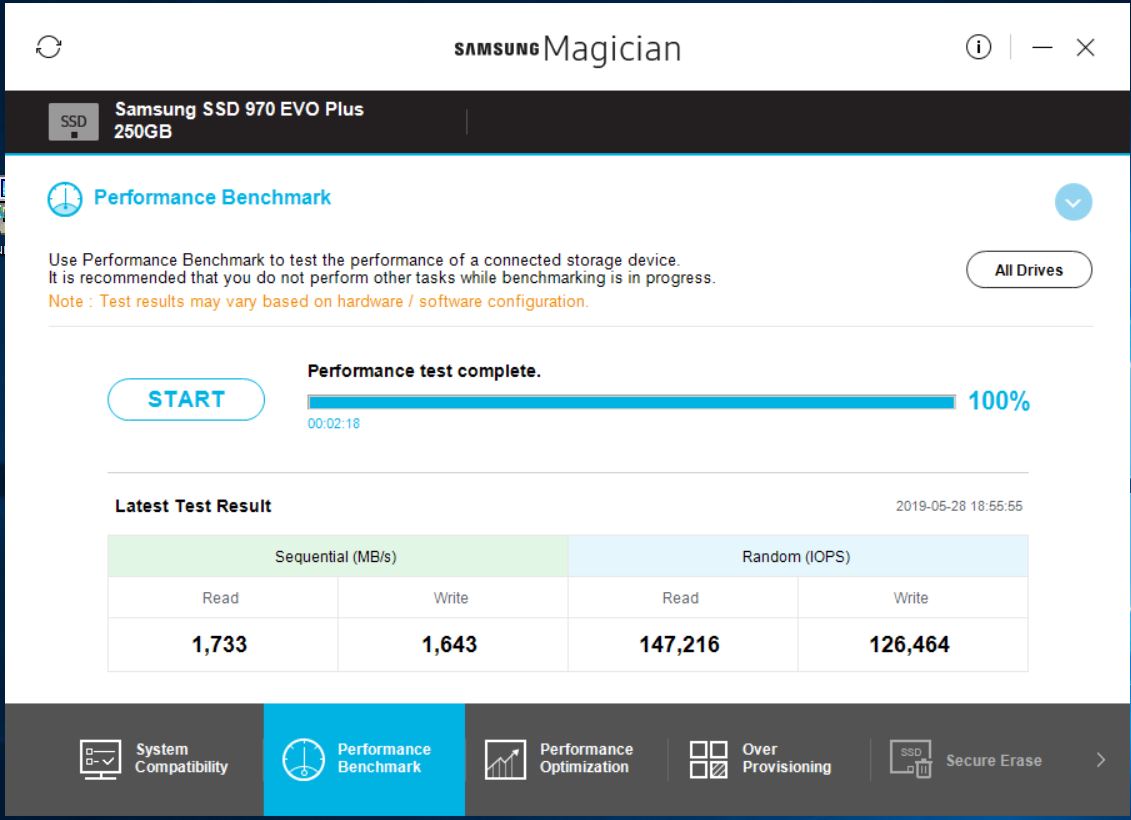Click the Performance Benchmark gauge icon heading
The width and height of the screenshot is (1131, 820).
(65, 199)
